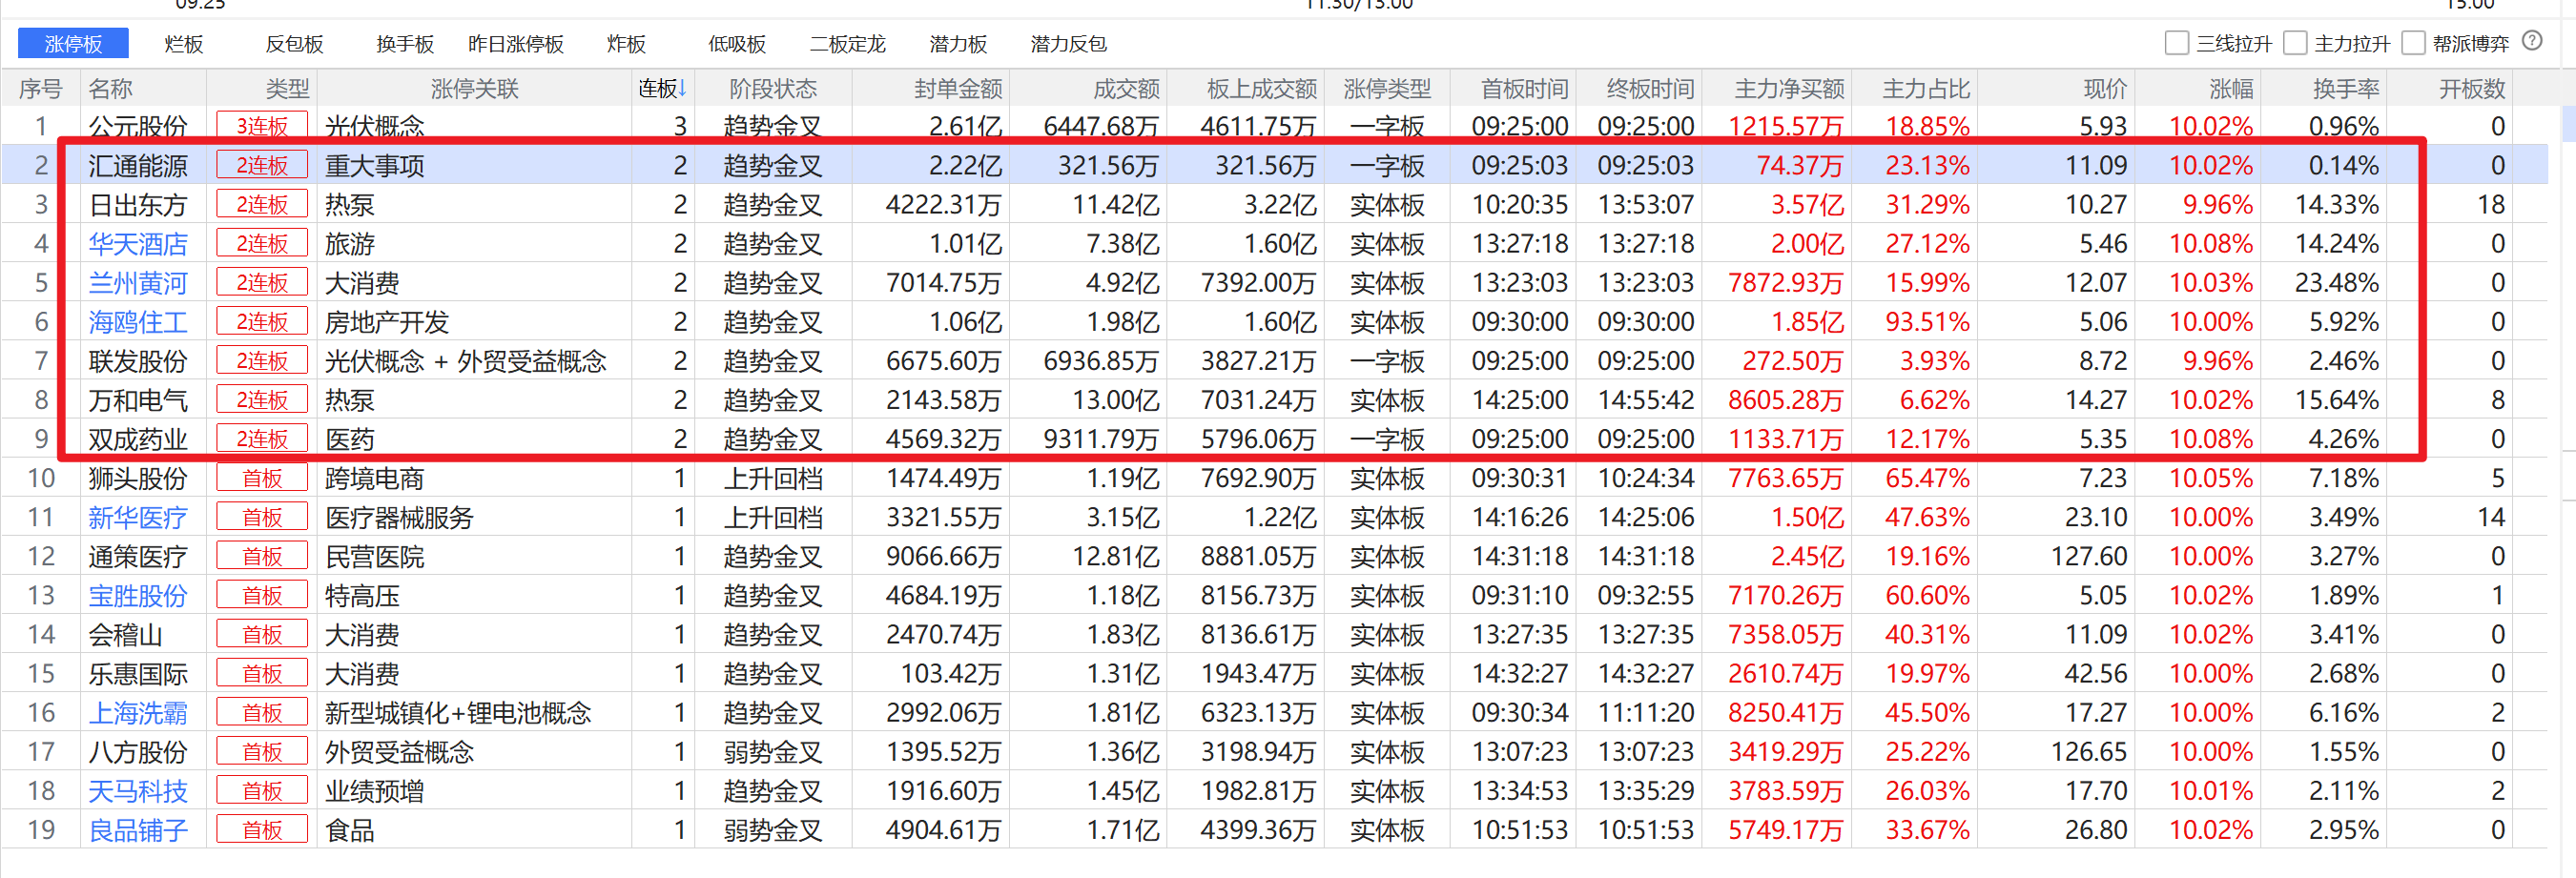Select the 乐惠国际 stock name
Screen dimensions: 2576x878
tap(138, 674)
